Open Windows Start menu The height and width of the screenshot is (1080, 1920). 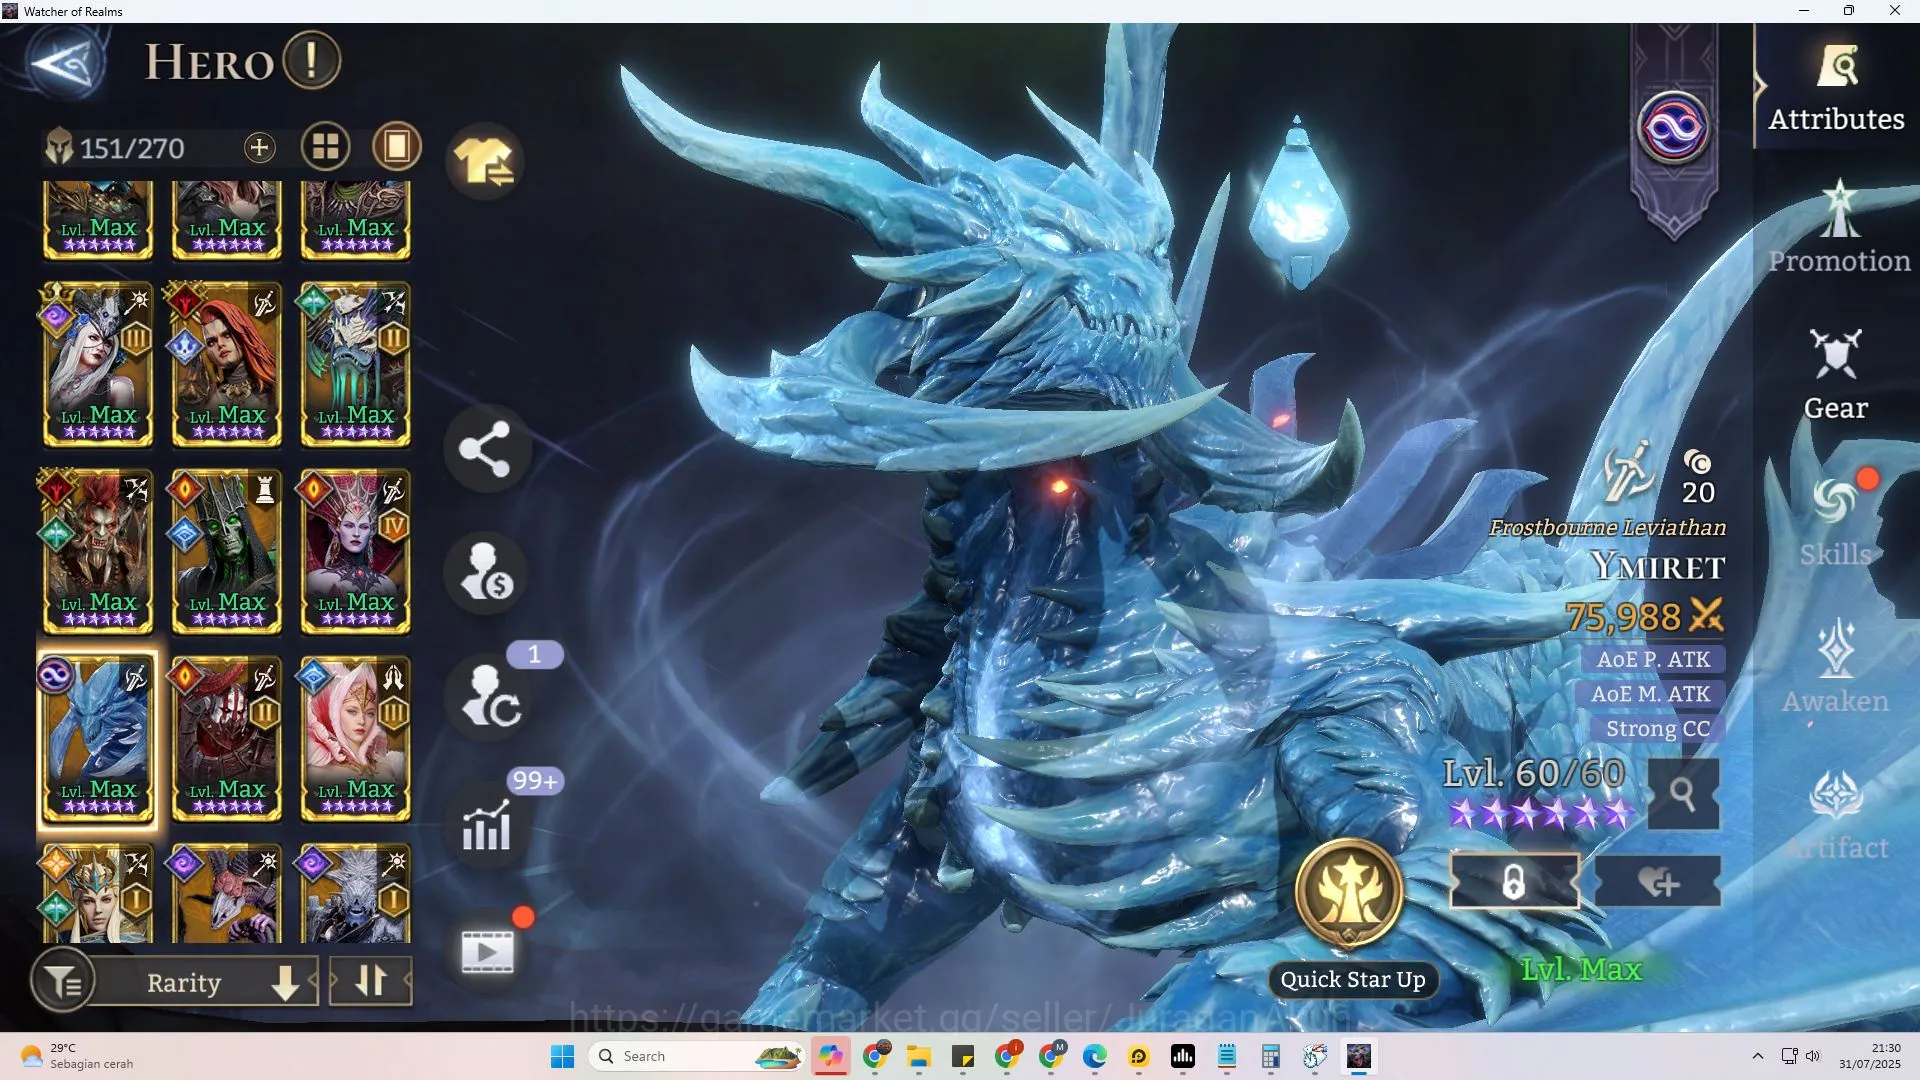[x=563, y=1056]
